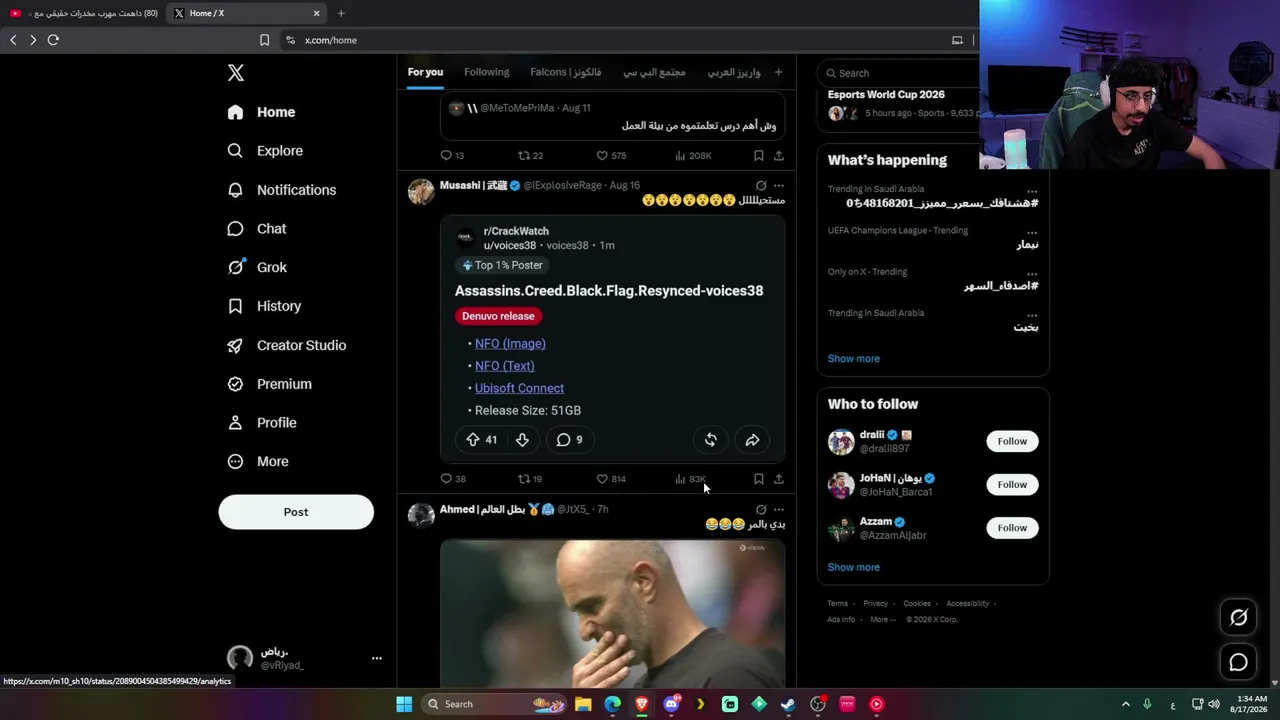Go to Explore in the sidebar
Image resolution: width=1280 pixels, height=720 pixels.
(x=265, y=151)
